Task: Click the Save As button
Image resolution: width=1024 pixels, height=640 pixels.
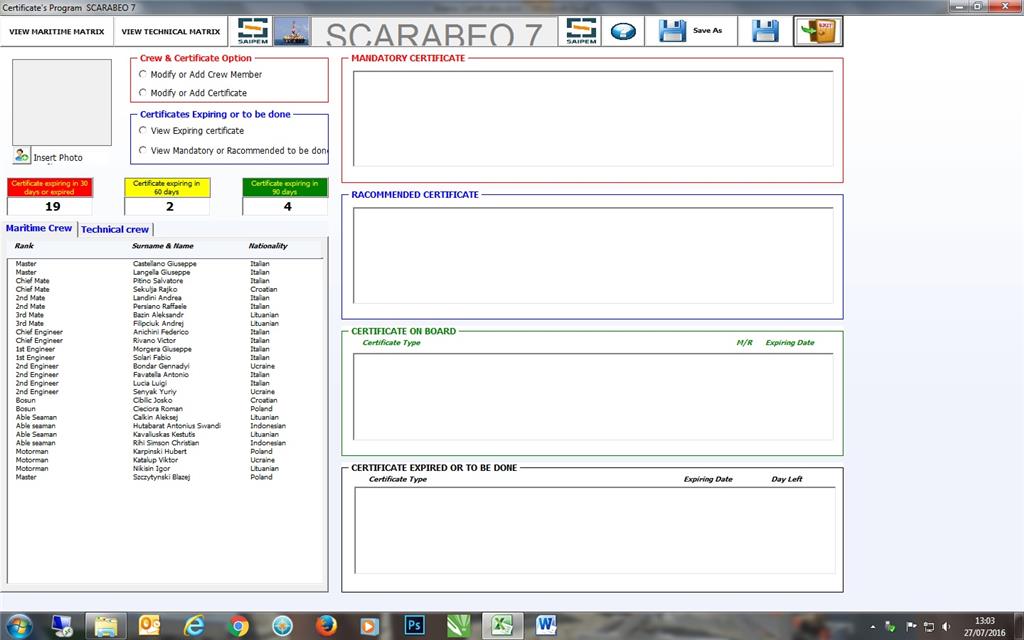Action: click(691, 31)
